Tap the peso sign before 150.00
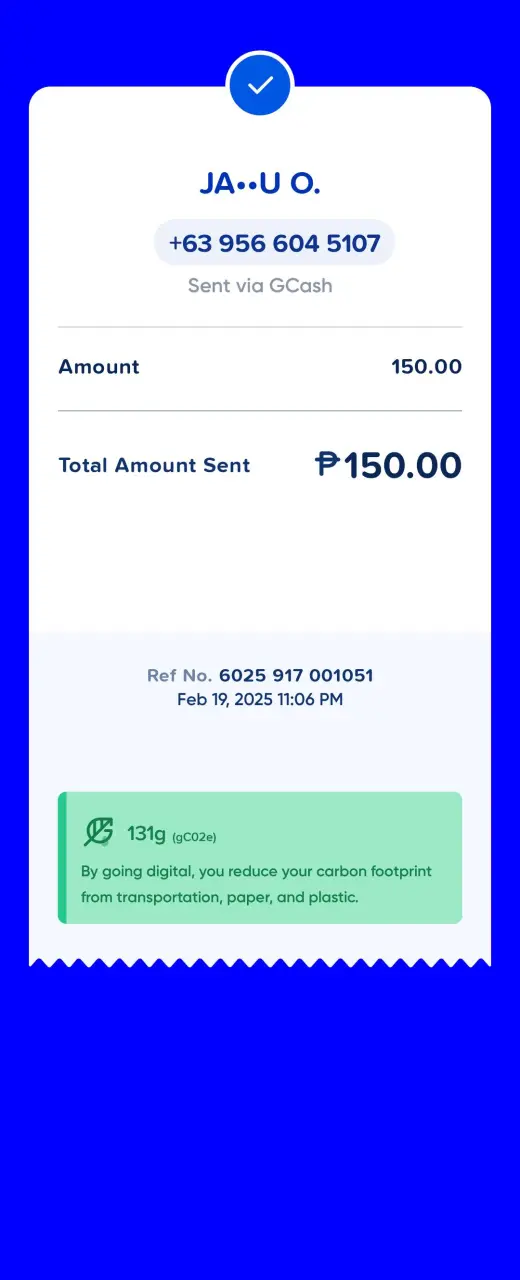520x1280 pixels. tap(329, 464)
